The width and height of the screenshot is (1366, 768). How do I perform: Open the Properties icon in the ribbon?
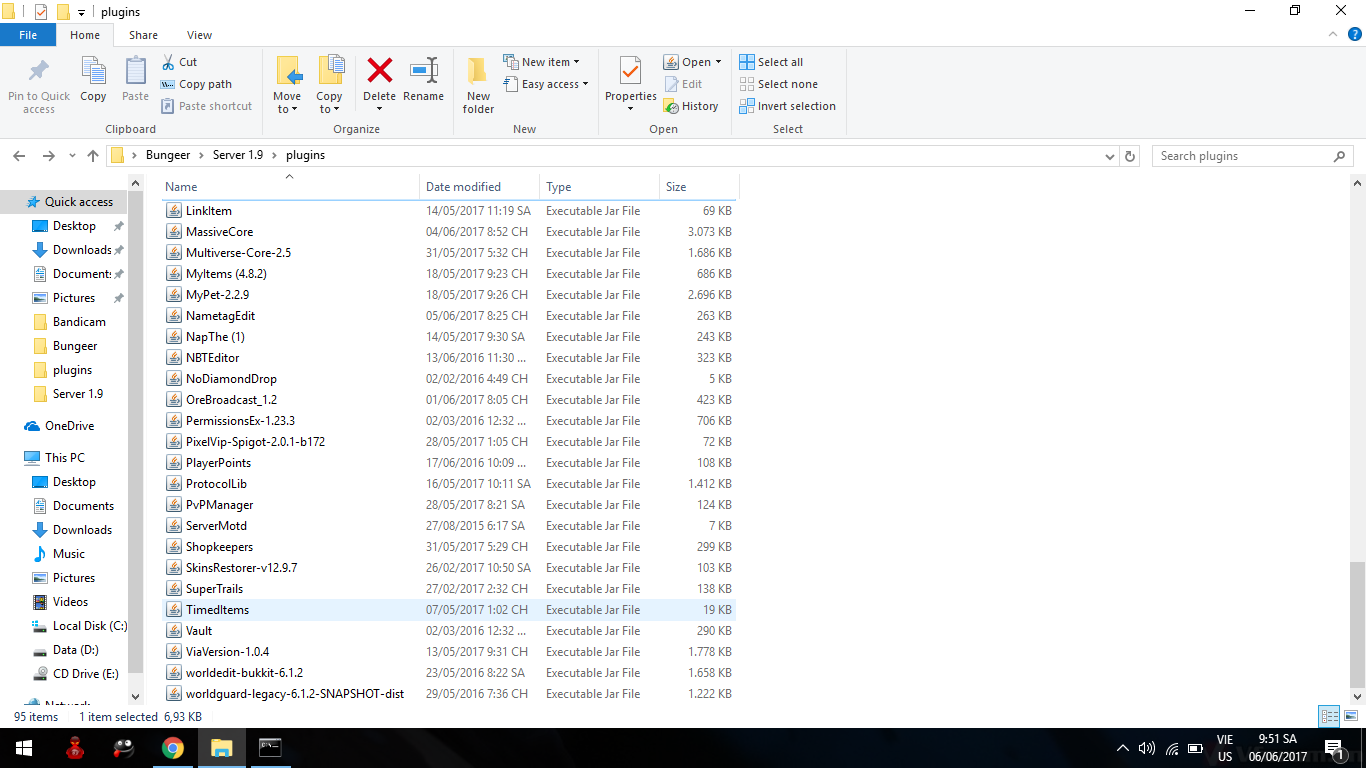[x=630, y=72]
